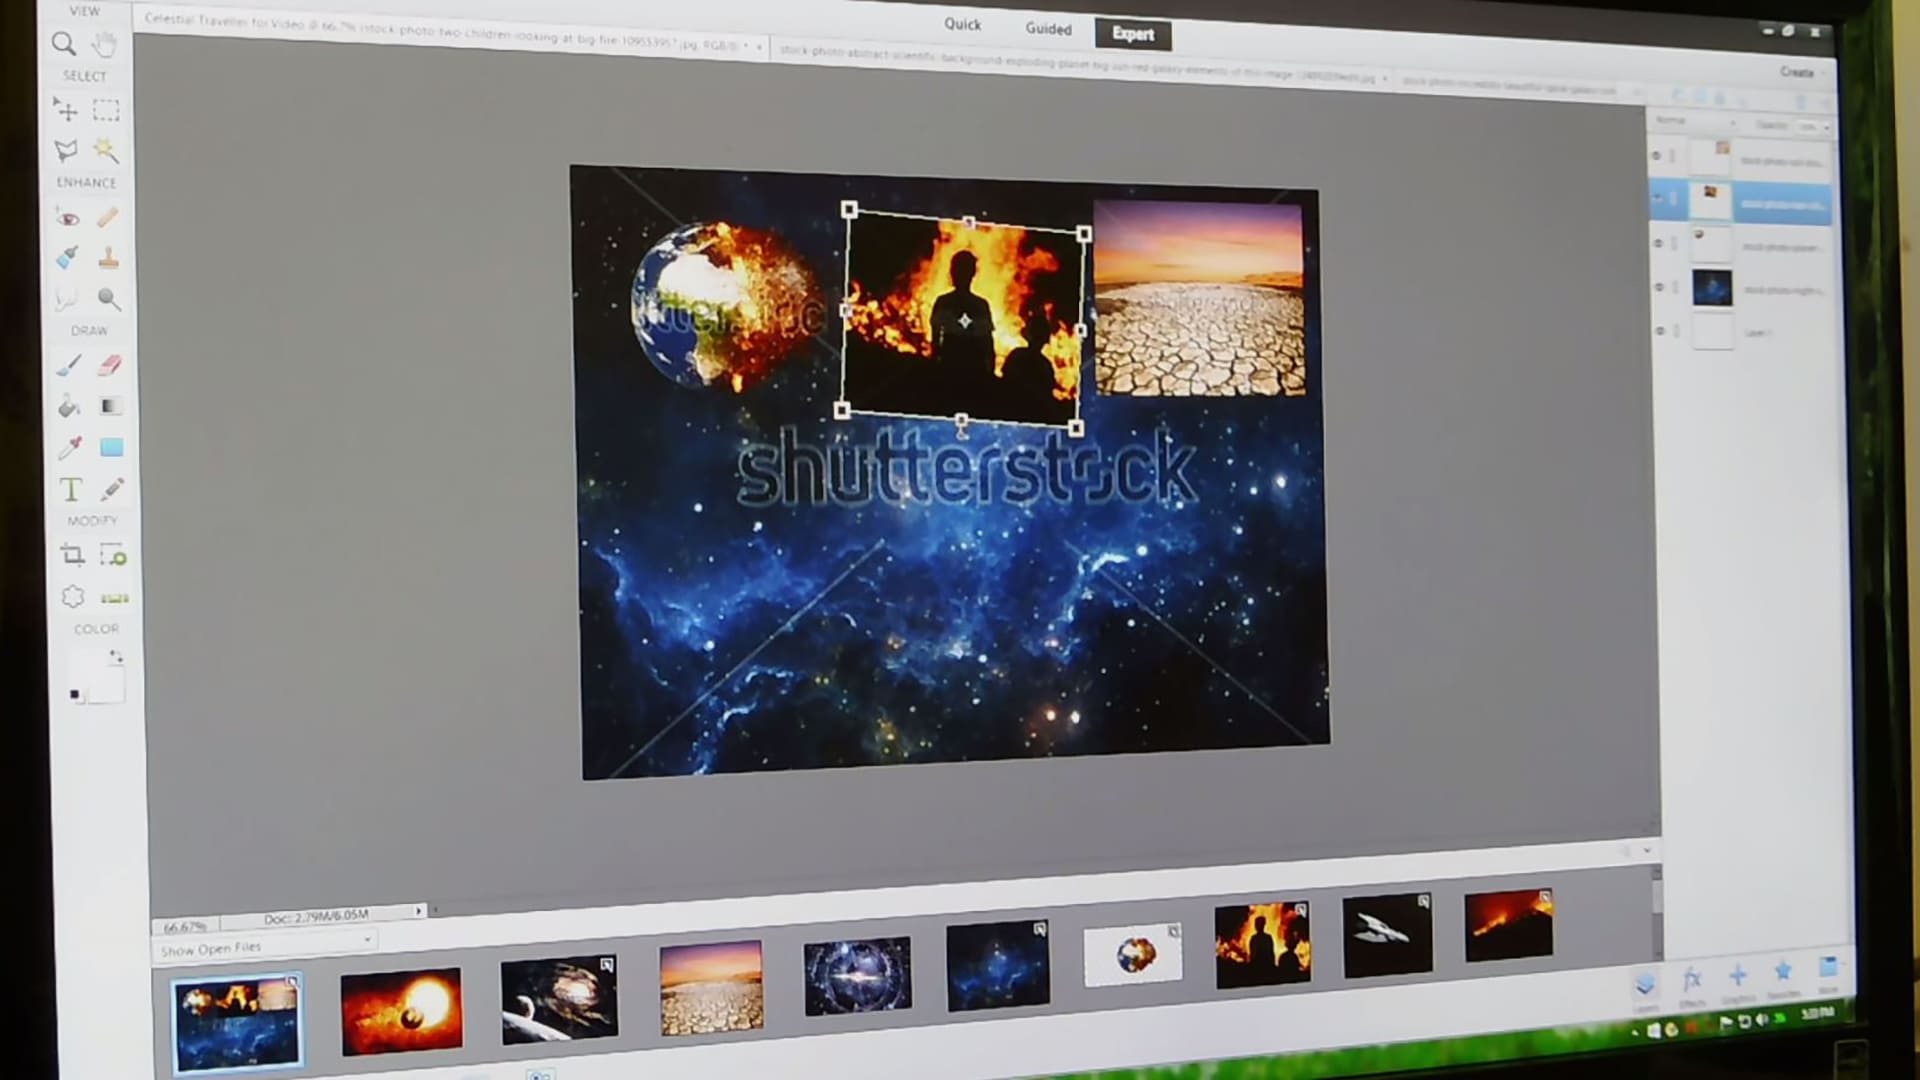Screen dimensions: 1920x1080
Task: Toggle visibility of bottom Layer 1
Action: click(x=1661, y=331)
